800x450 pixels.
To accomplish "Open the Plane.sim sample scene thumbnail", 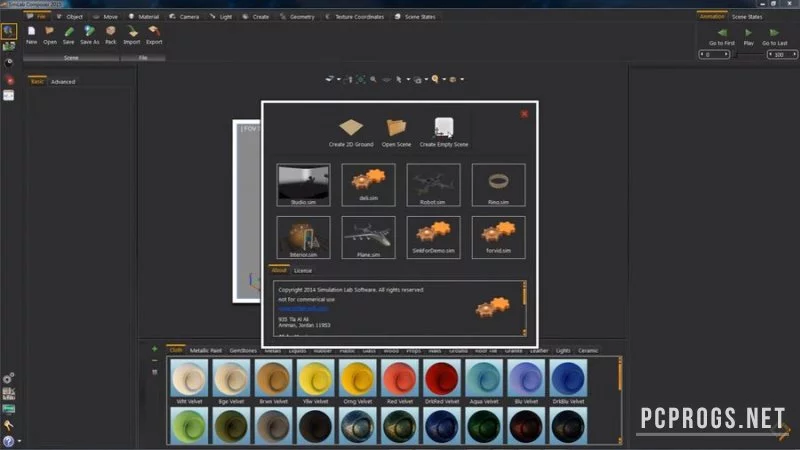I will tap(368, 237).
